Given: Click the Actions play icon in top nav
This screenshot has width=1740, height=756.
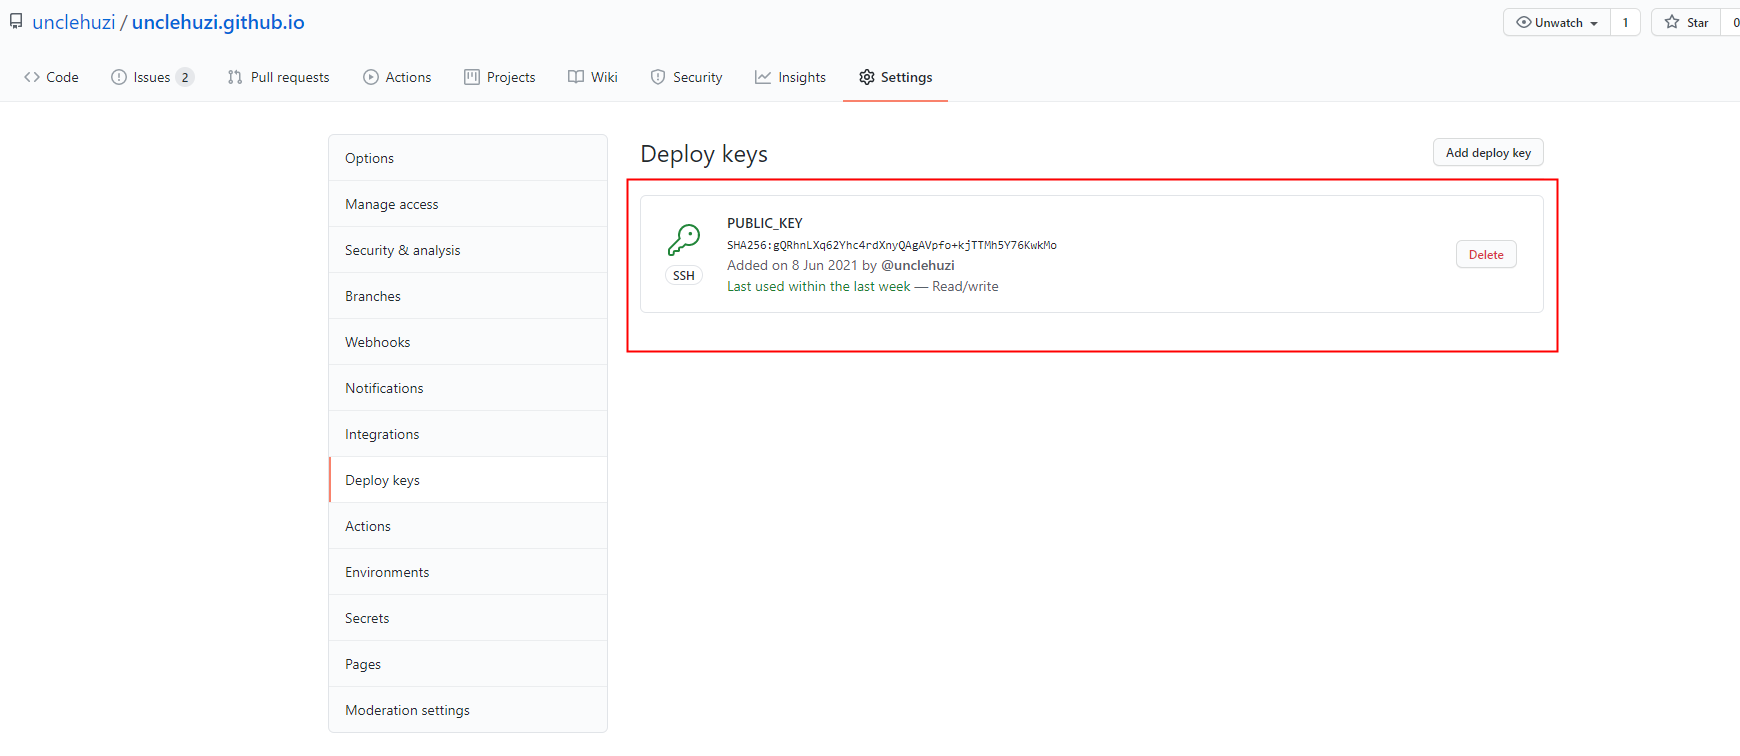Looking at the screenshot, I should [x=371, y=77].
